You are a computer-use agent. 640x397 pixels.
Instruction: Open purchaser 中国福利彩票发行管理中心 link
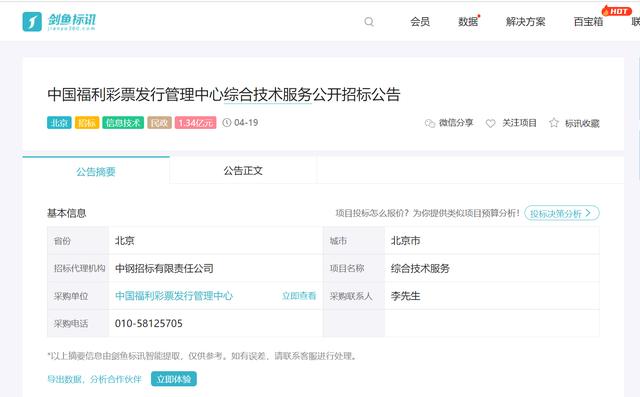coord(174,296)
